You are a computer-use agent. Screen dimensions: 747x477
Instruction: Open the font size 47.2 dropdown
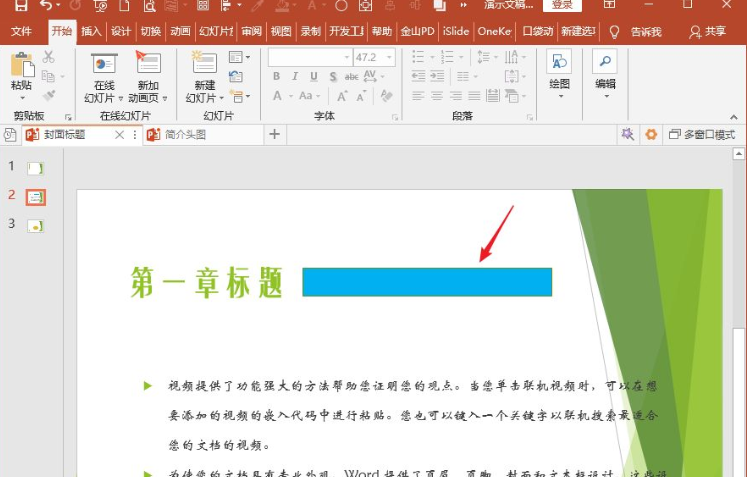pyautogui.click(x=390, y=57)
